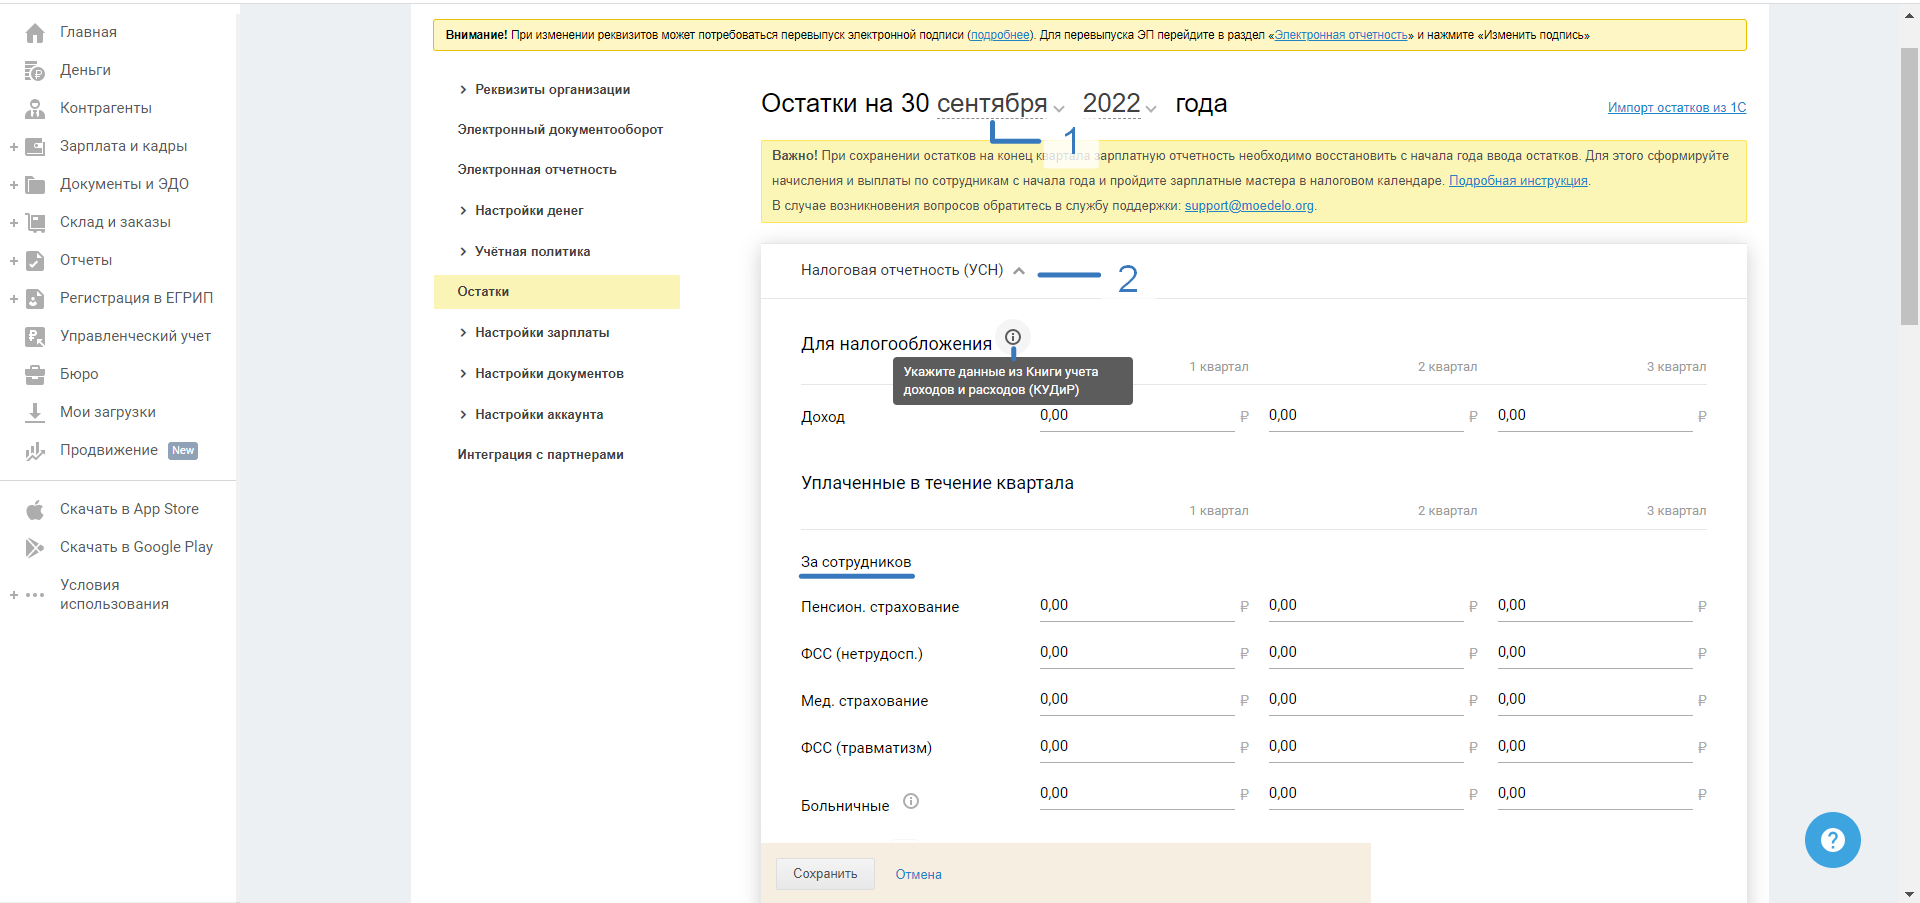Click the Отчеты report icon
Image resolution: width=1920 pixels, height=903 pixels.
[35, 261]
